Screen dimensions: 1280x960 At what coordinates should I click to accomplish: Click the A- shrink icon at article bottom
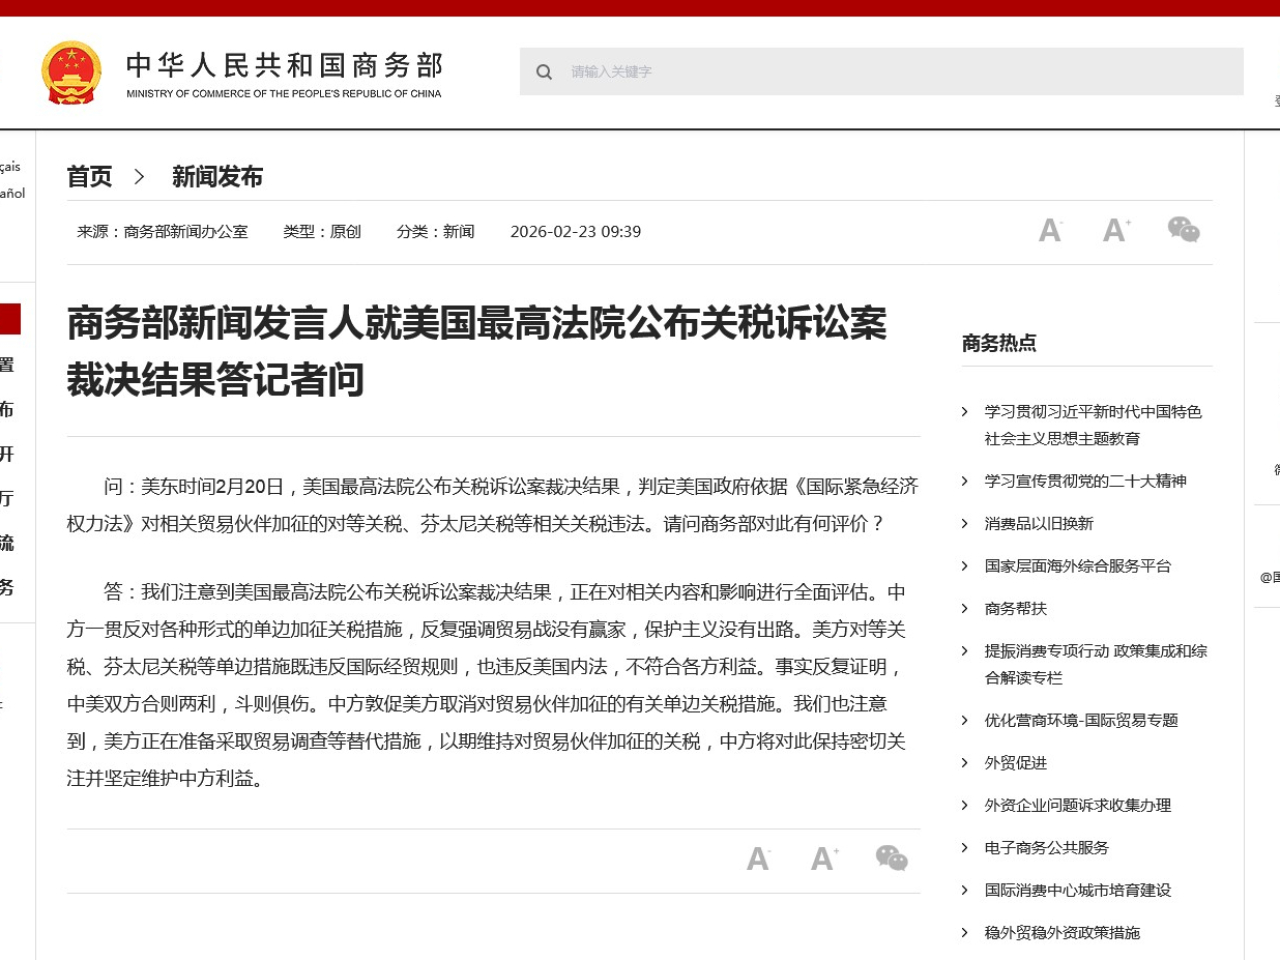pyautogui.click(x=758, y=858)
